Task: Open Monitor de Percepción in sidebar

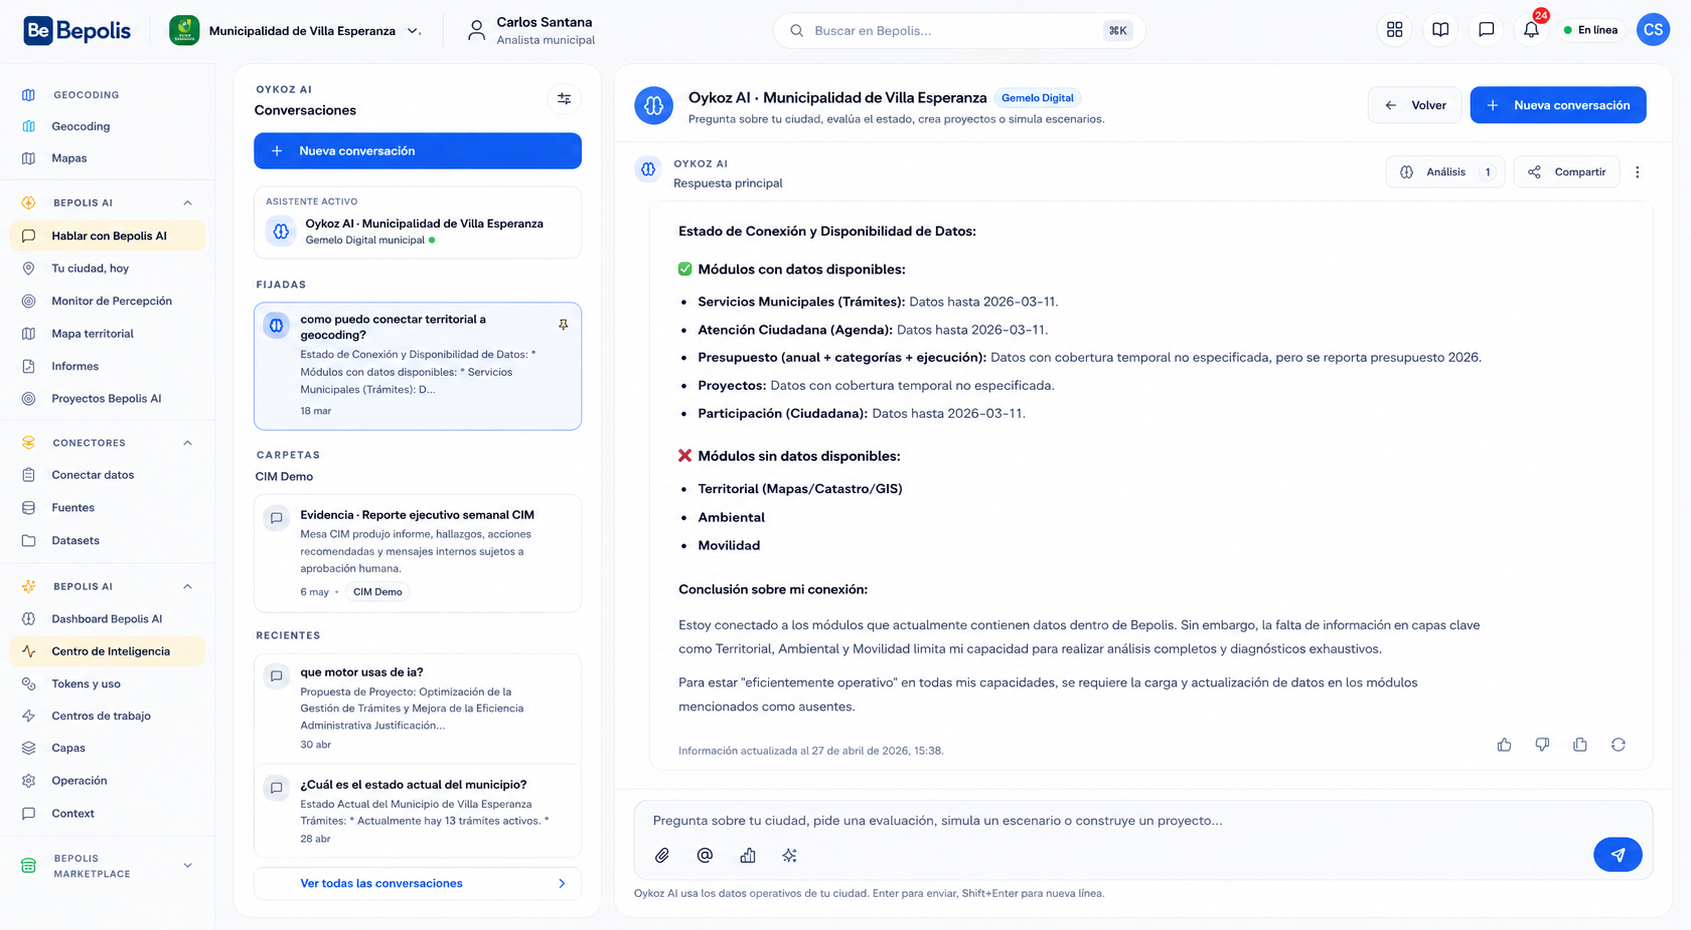Action: point(108,301)
